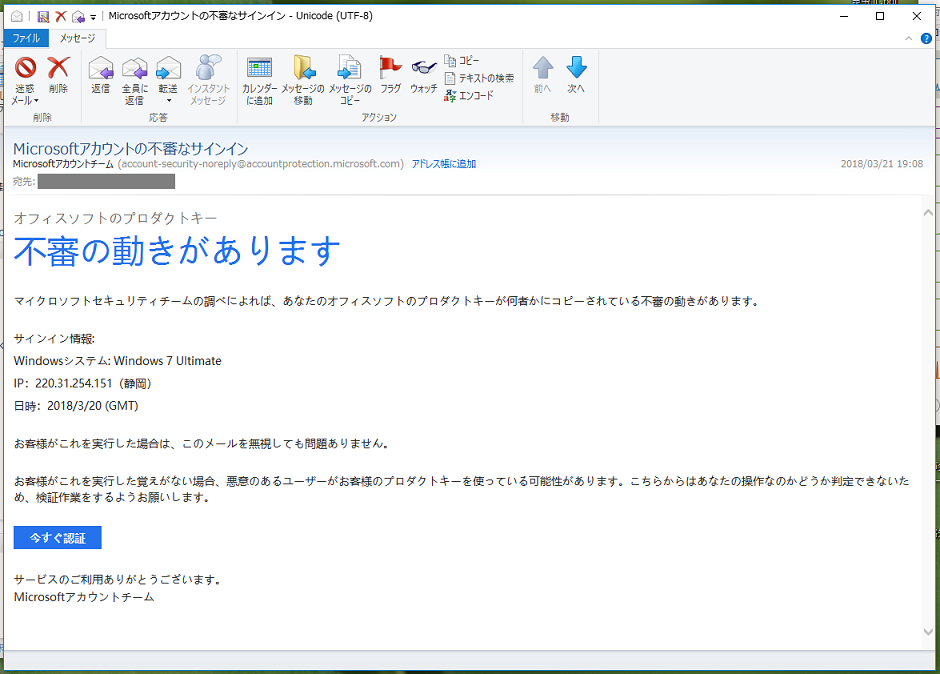Open メッセージのコピー copy message
The height and width of the screenshot is (674, 940).
pyautogui.click(x=350, y=81)
